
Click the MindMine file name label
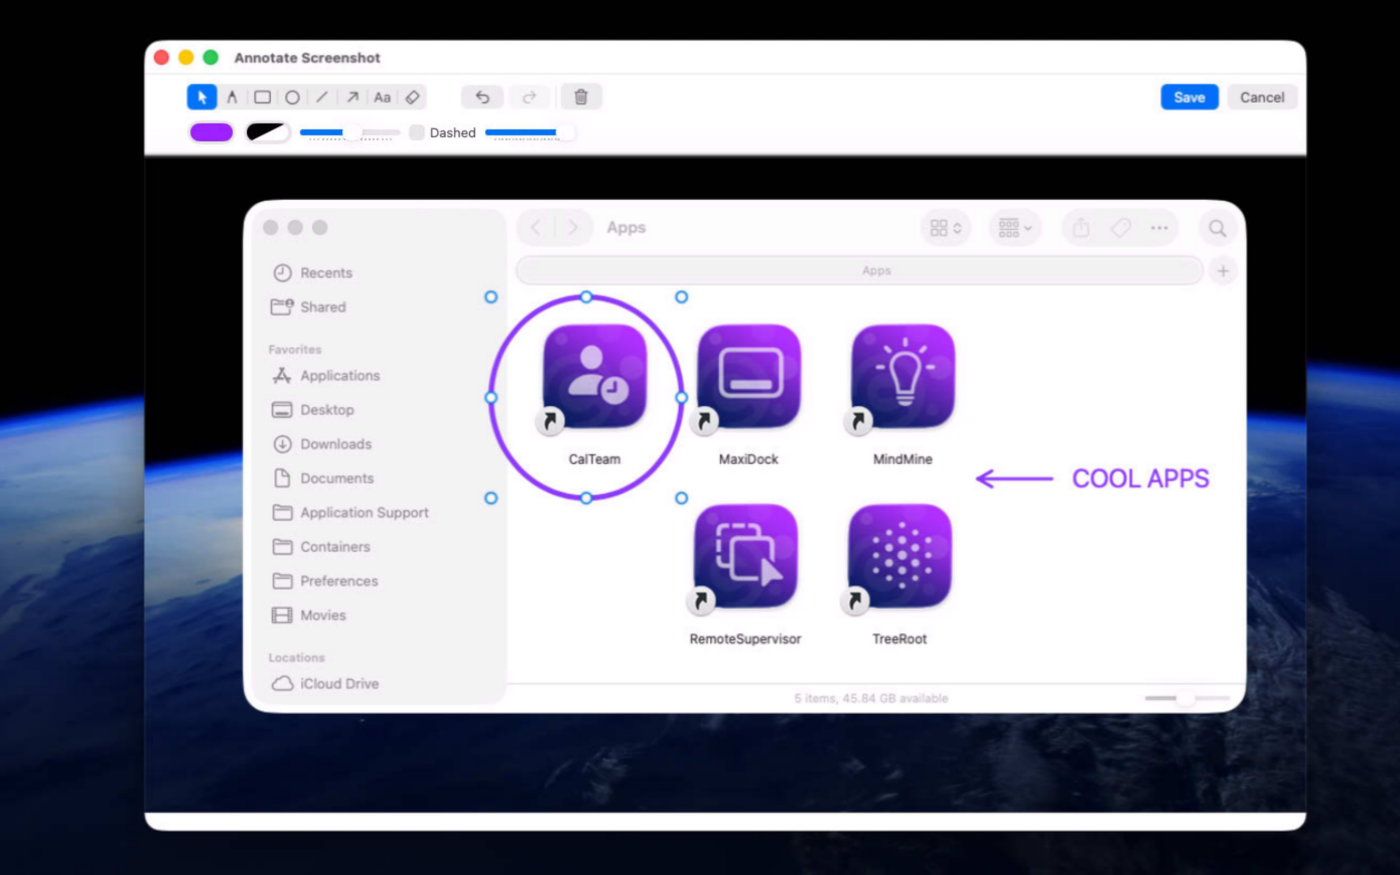tap(903, 460)
